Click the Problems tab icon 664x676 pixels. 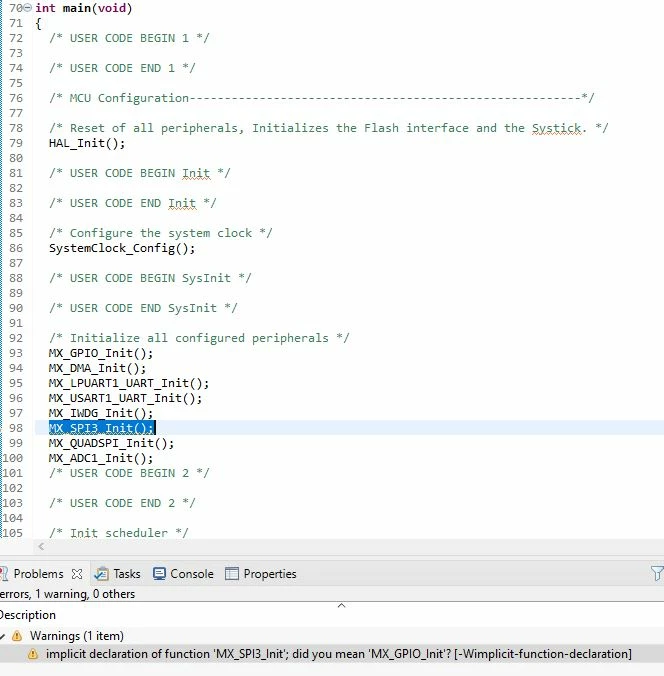point(4,574)
